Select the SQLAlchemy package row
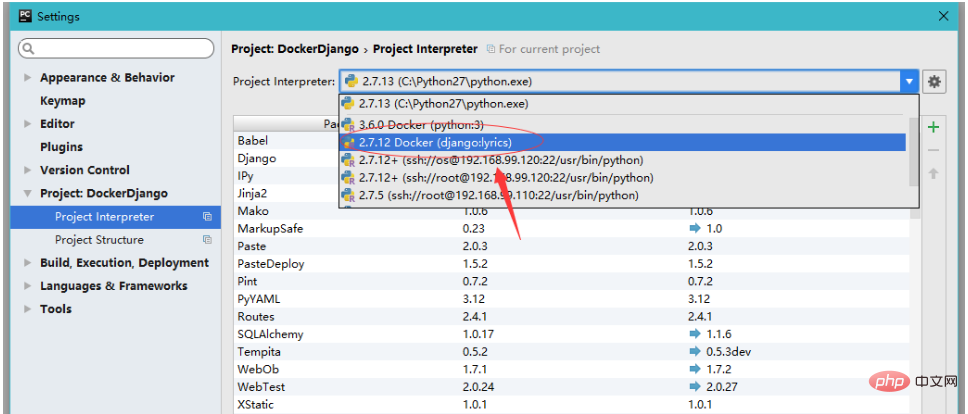 571,334
